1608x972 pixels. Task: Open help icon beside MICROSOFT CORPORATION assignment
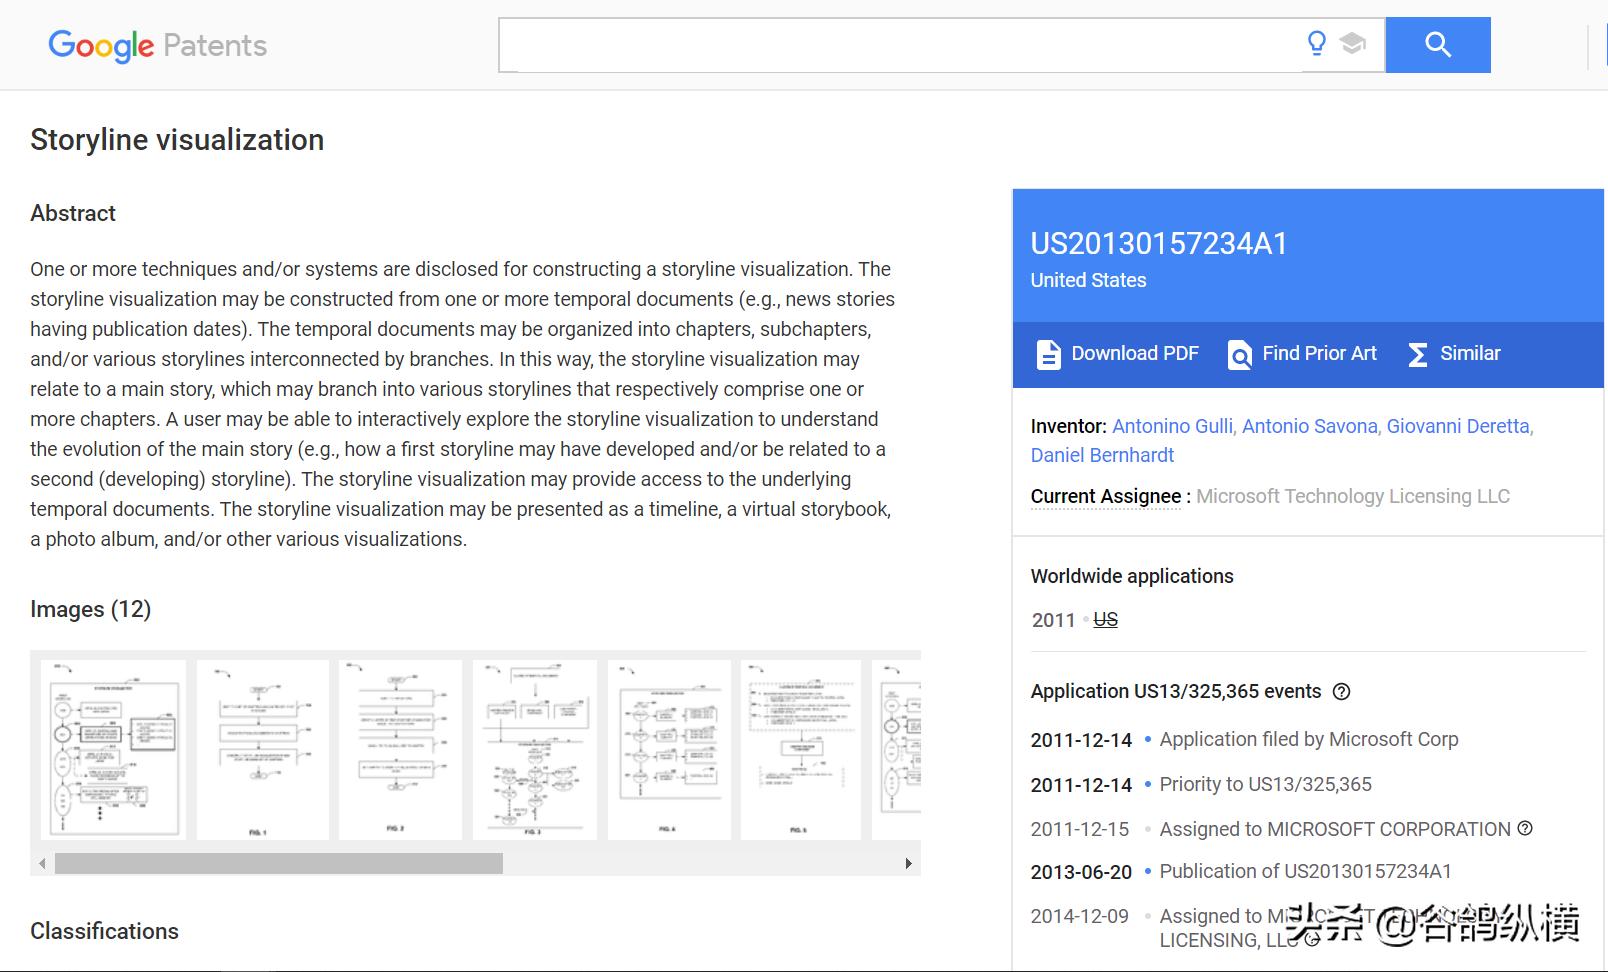click(1525, 828)
